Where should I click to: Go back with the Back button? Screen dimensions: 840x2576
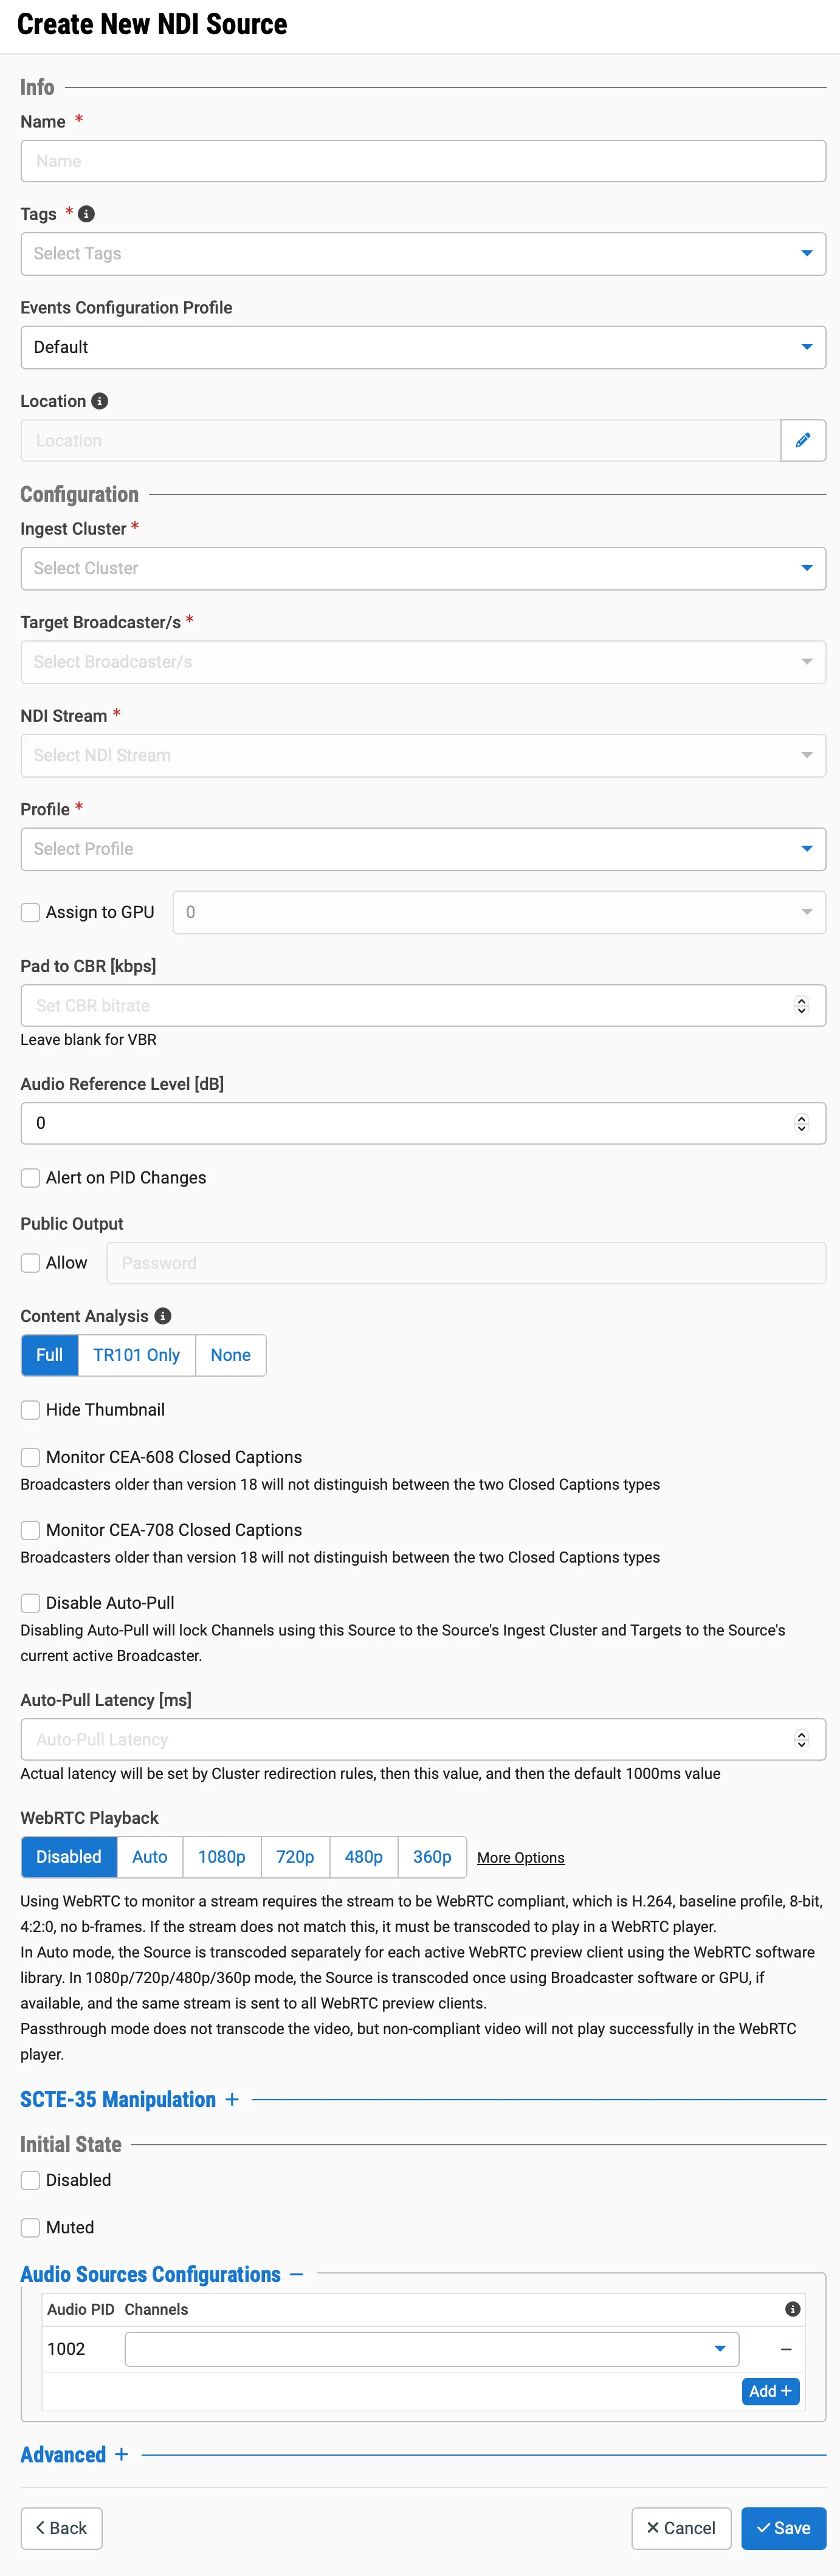(61, 2528)
